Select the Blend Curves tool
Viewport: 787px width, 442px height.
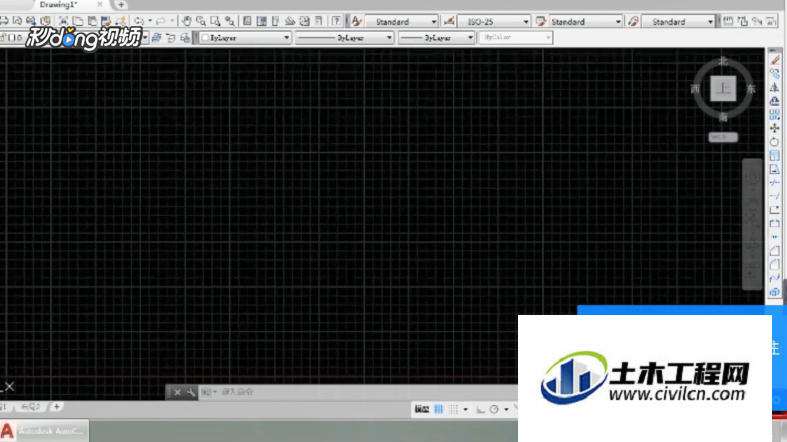775,278
